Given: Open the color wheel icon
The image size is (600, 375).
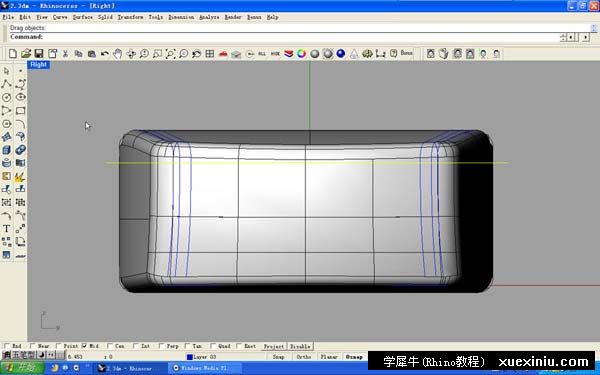Looking at the screenshot, I should coord(302,54).
